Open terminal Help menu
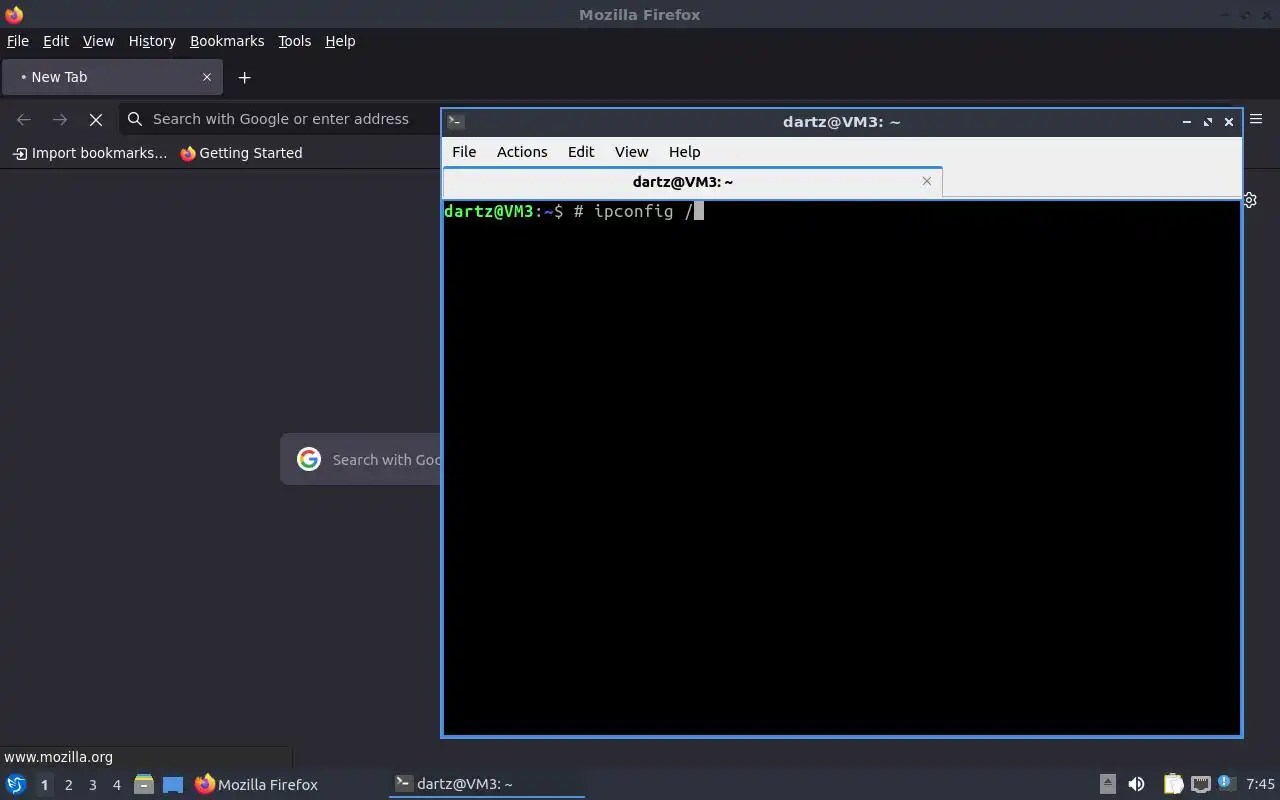Viewport: 1280px width, 800px height. pos(684,152)
